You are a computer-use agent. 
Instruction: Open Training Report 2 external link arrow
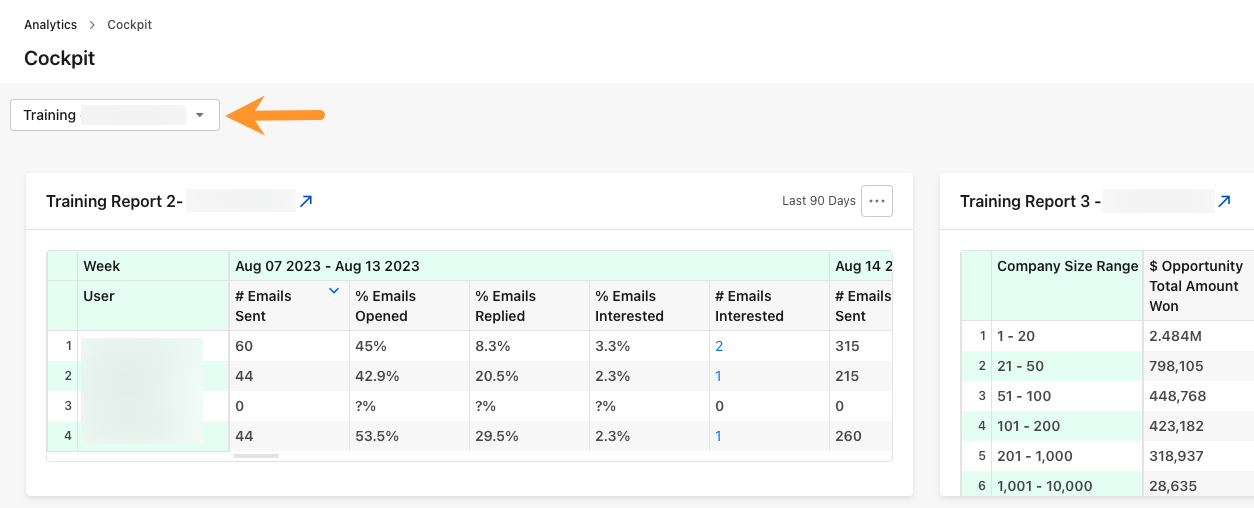coord(306,201)
